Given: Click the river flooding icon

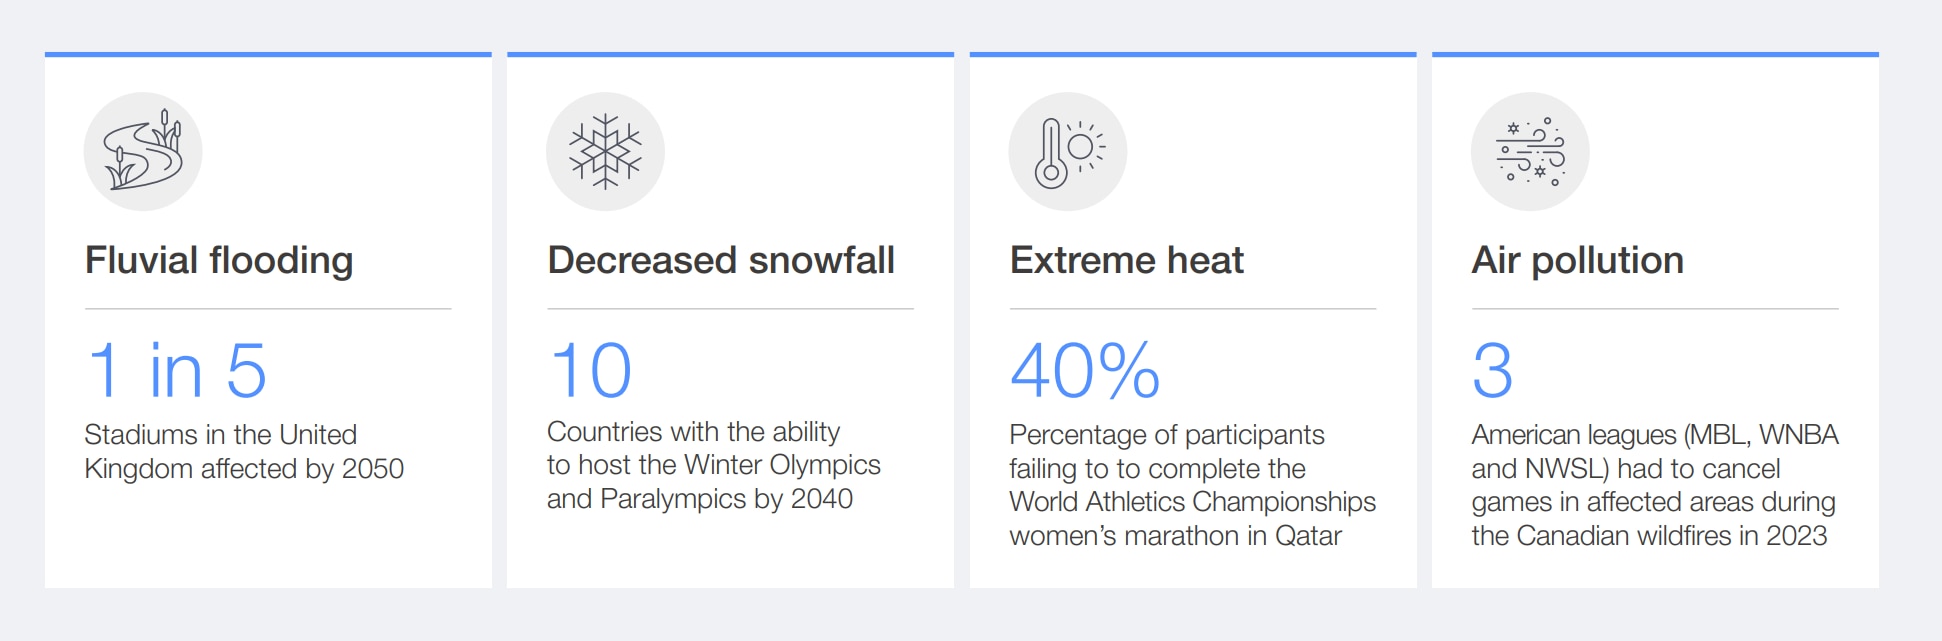Looking at the screenshot, I should pyautogui.click(x=143, y=152).
